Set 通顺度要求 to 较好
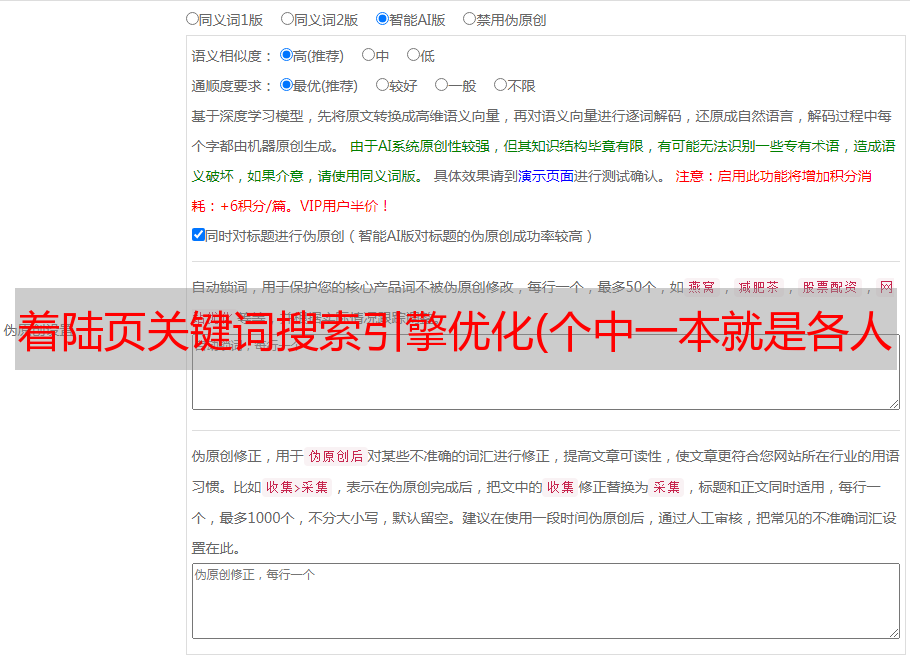 point(382,85)
